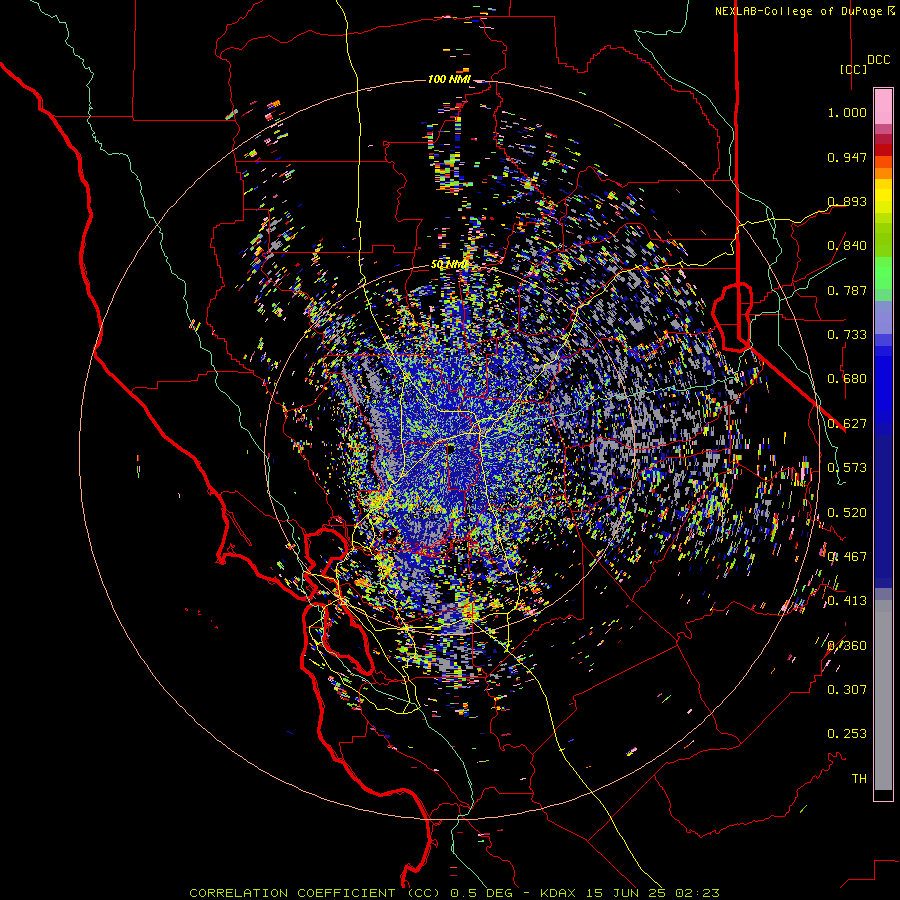Select the 0.573 scale value
The width and height of the screenshot is (900, 900).
click(847, 468)
